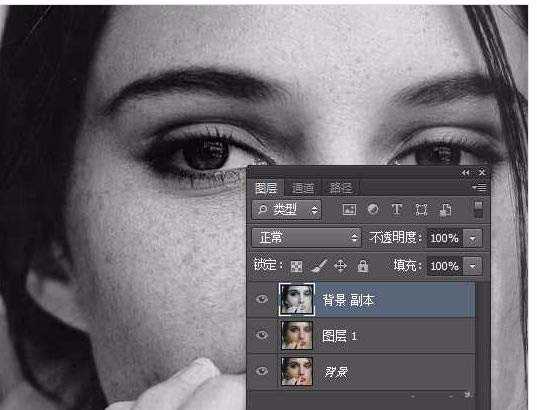
Task: Filter layers by pixel layer icon
Action: [x=349, y=209]
